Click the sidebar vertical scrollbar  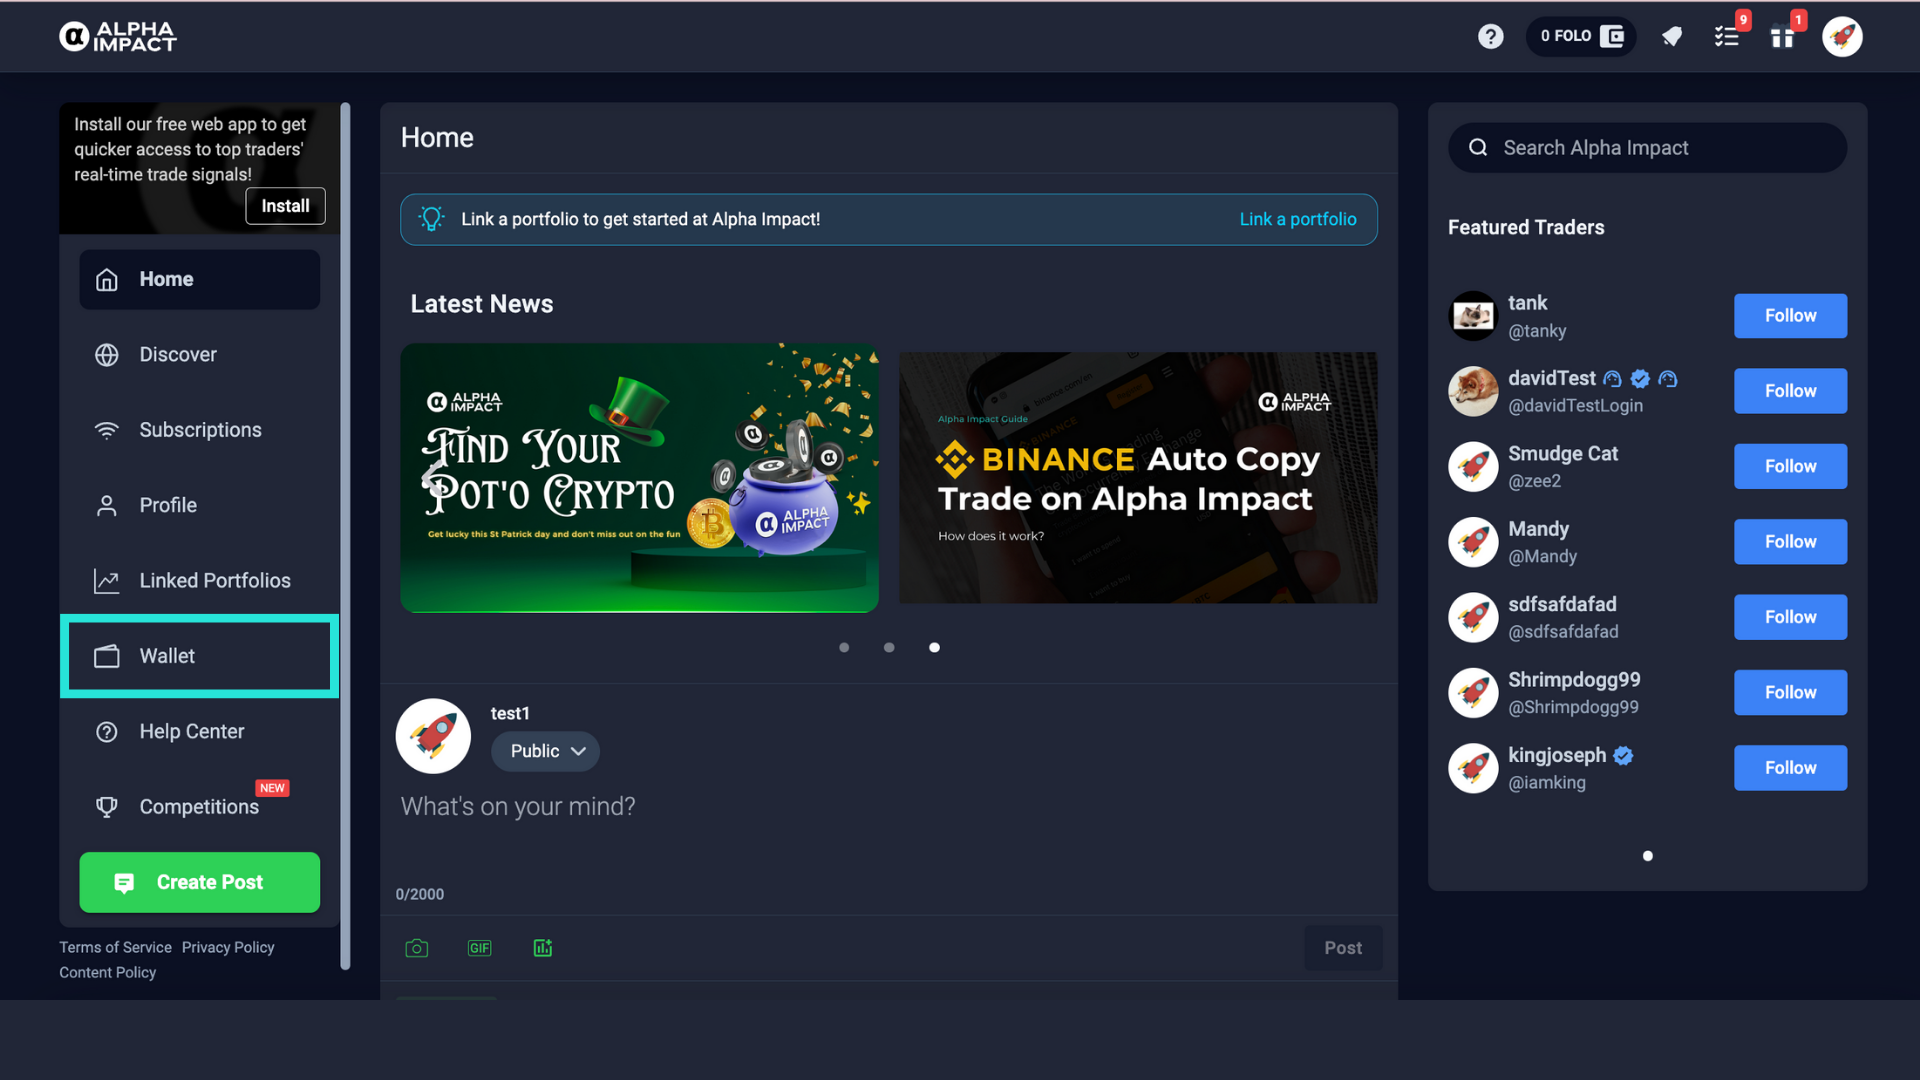(x=345, y=536)
